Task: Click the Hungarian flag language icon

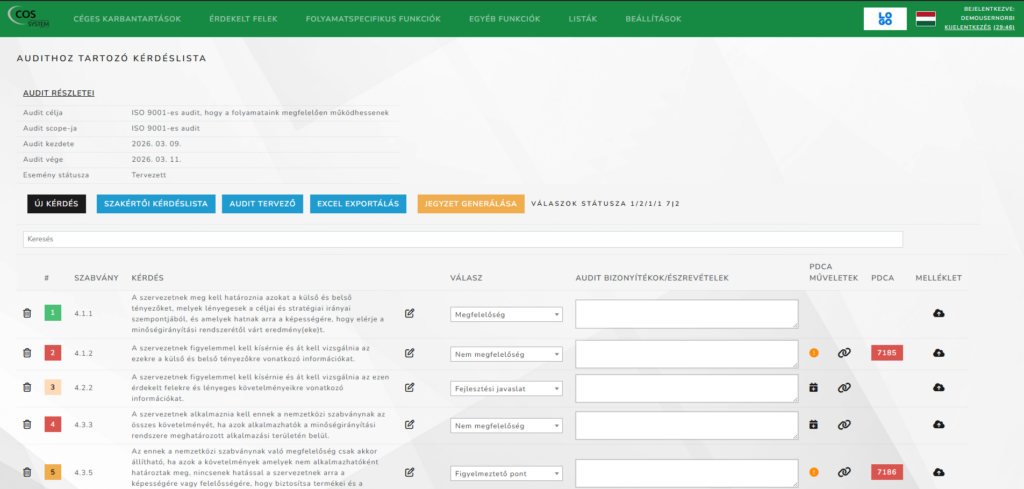Action: pos(925,19)
